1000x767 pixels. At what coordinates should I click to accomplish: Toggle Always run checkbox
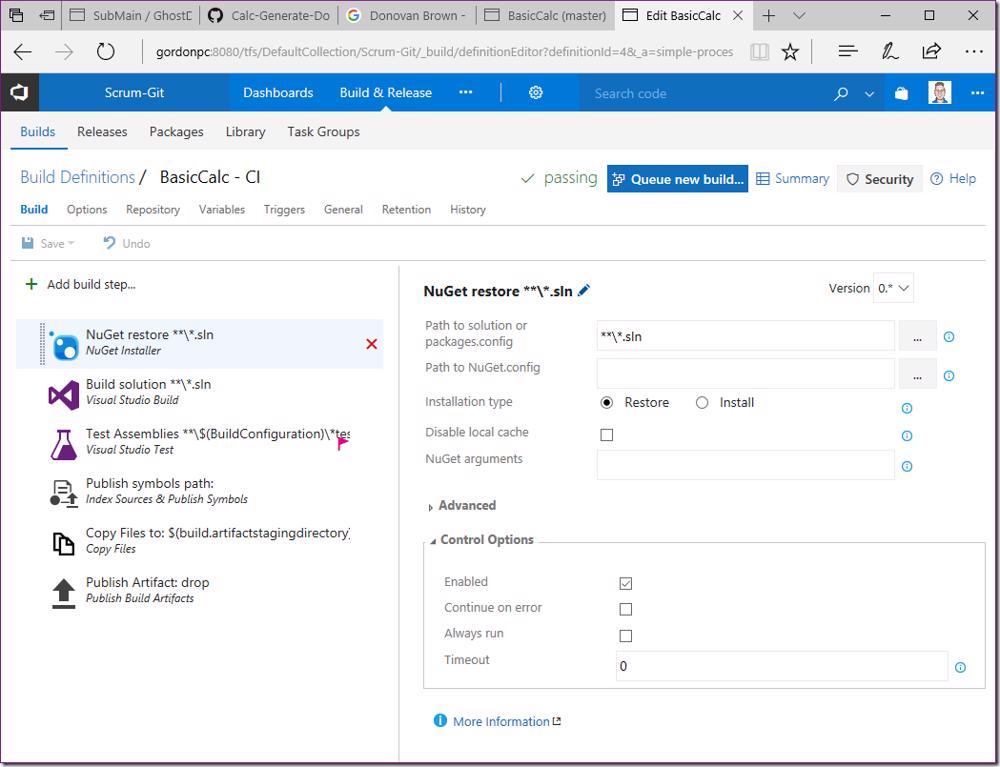point(626,636)
